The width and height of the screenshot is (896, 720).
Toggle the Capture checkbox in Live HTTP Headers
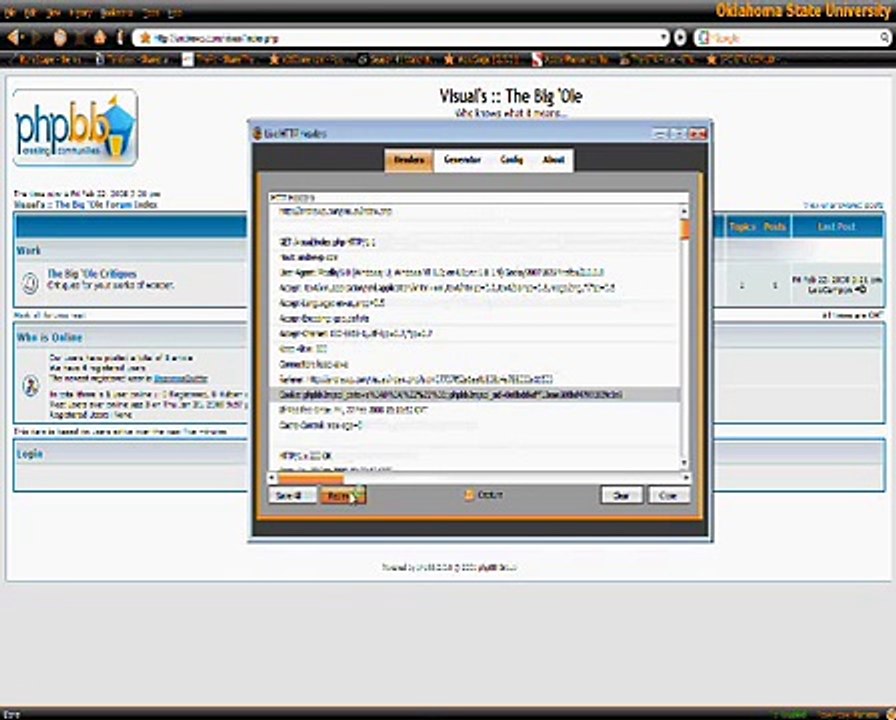coord(470,495)
